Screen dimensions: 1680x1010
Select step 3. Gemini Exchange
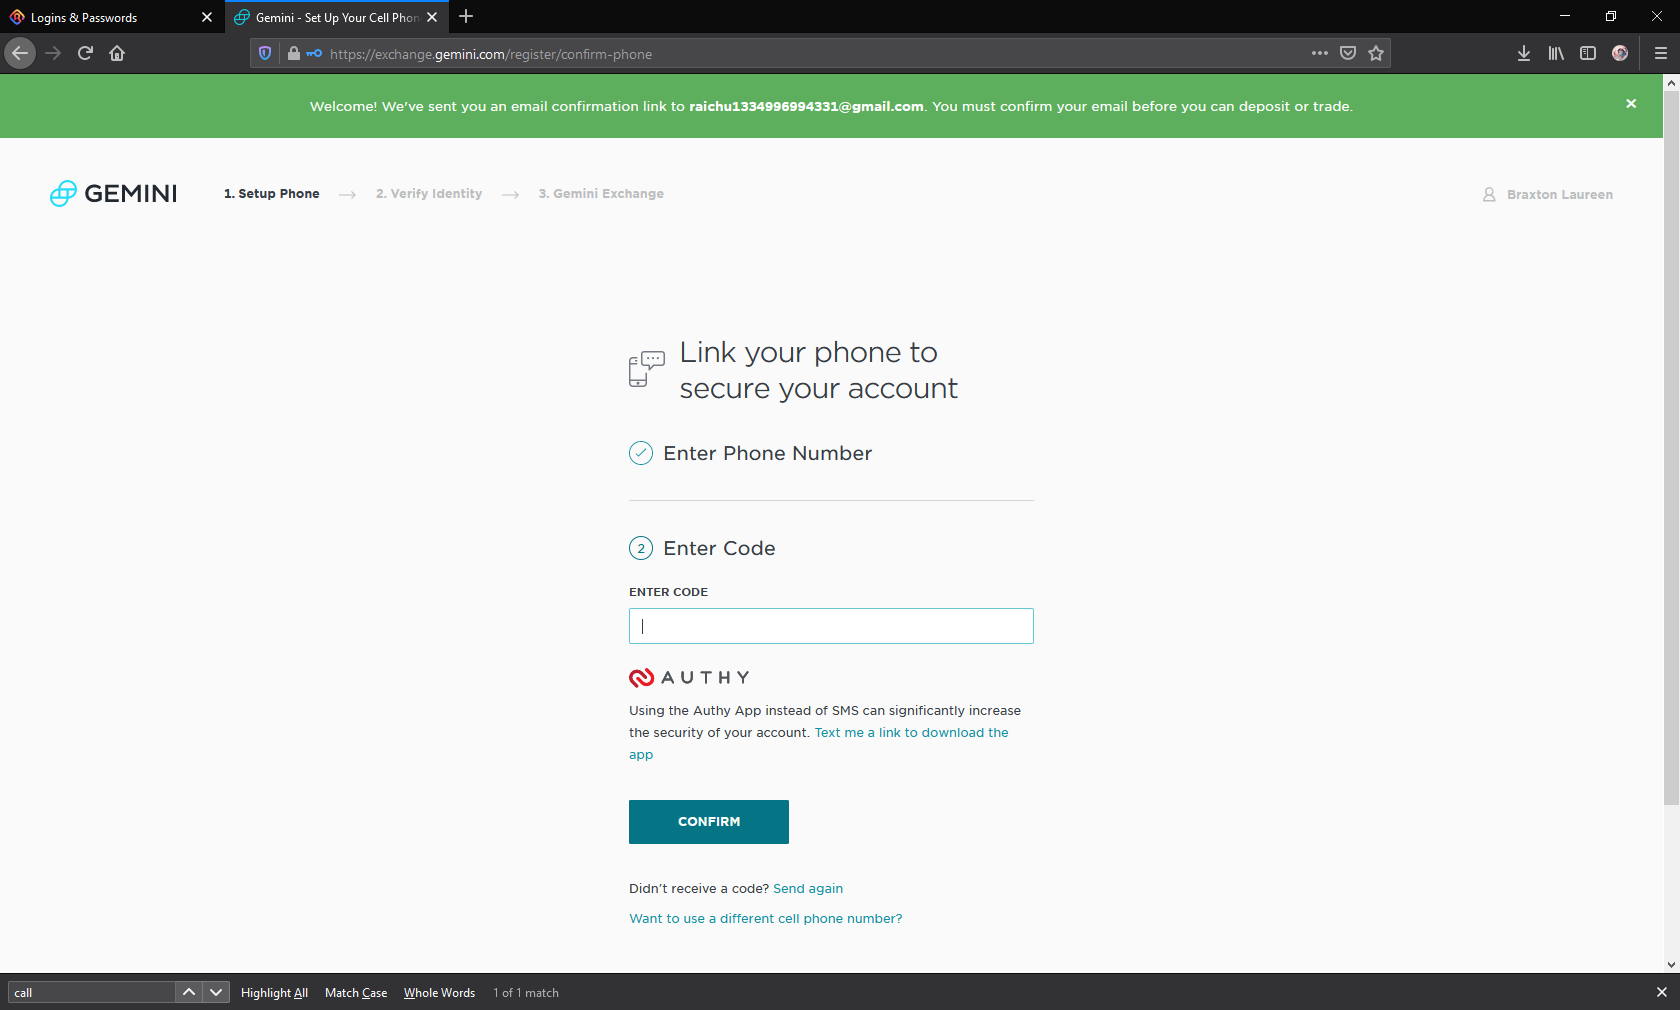601,194
